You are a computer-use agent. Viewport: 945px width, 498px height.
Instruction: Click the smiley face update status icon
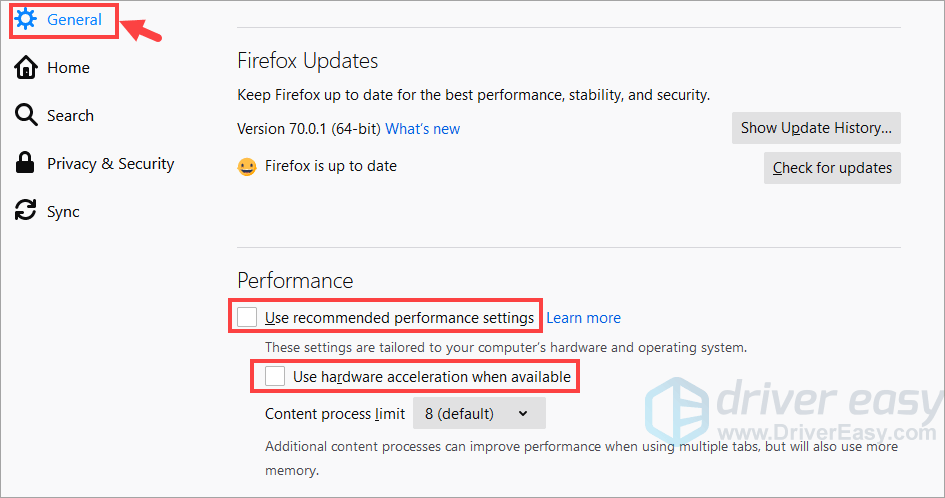click(x=247, y=167)
